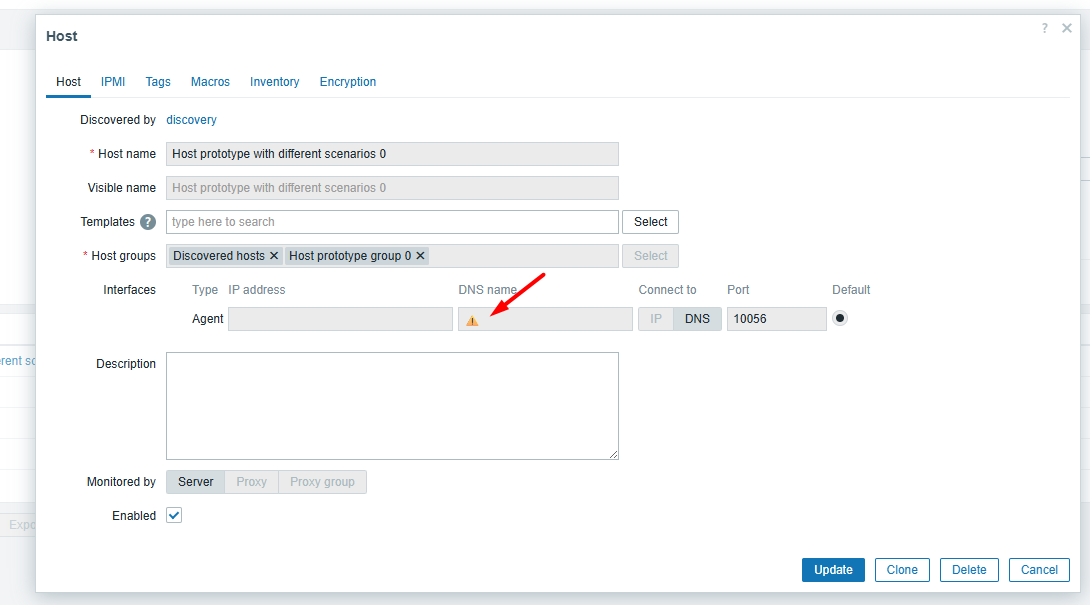Image resolution: width=1090 pixels, height=605 pixels.
Task: Click the help icon in dialog header
Action: pyautogui.click(x=1044, y=29)
